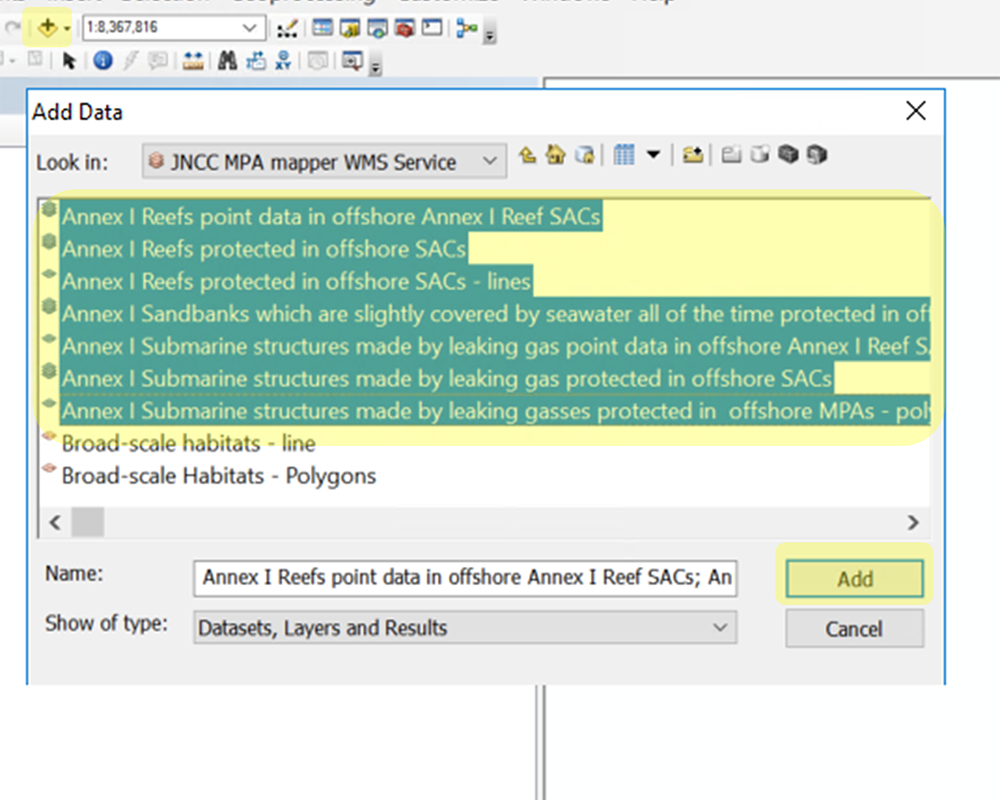Open the Find tool using binoculars icon
This screenshot has width=1000, height=800.
(227, 61)
